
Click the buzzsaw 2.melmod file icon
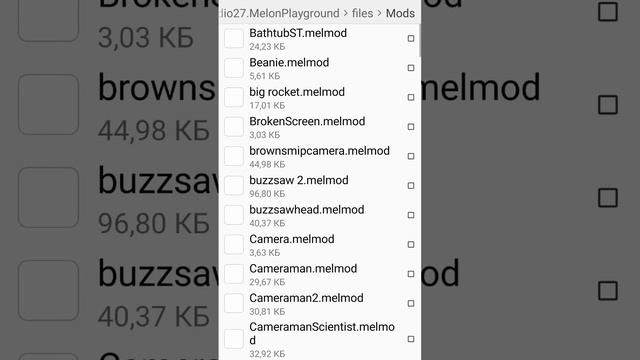234,185
